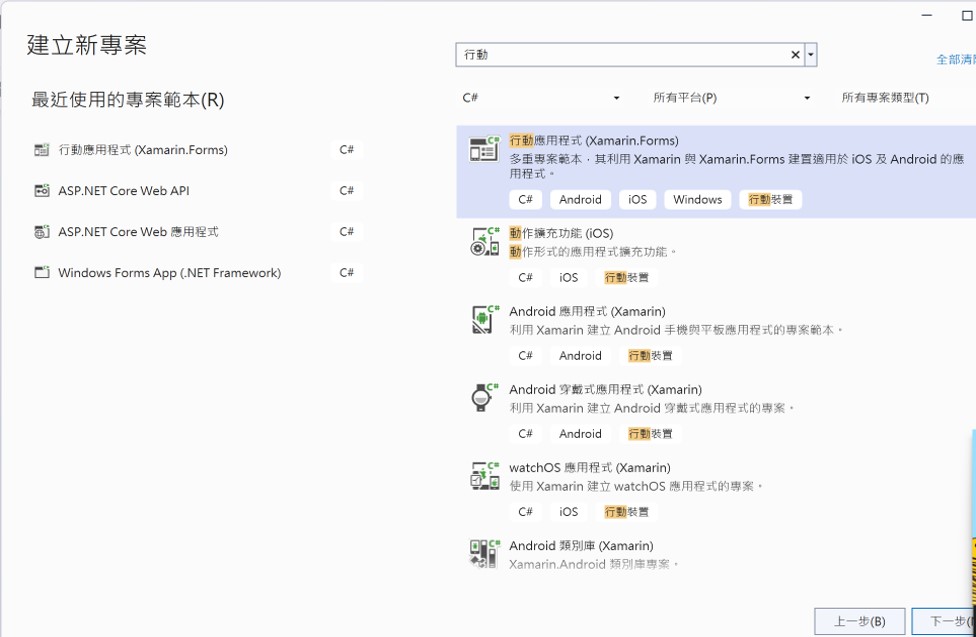Screen dimensions: 976x637
Task: Click the C# tag beside recent ASP.NET Core Web 應用程式
Action: (346, 232)
